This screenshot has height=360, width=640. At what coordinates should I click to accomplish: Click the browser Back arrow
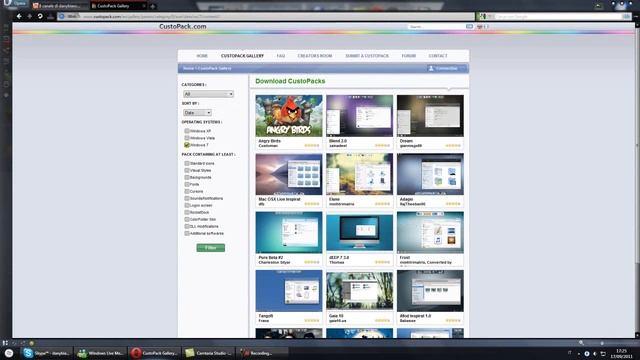19,16
